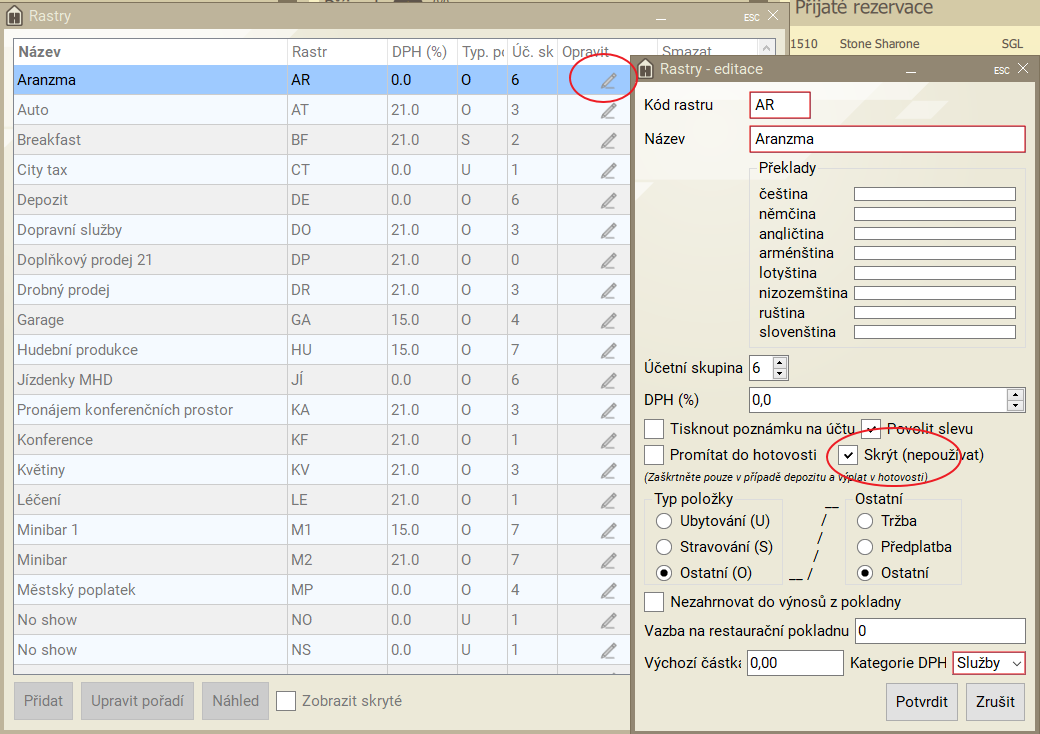1040x734 pixels.
Task: Edit Hudební produkce via pencil icon
Action: pyautogui.click(x=608, y=351)
